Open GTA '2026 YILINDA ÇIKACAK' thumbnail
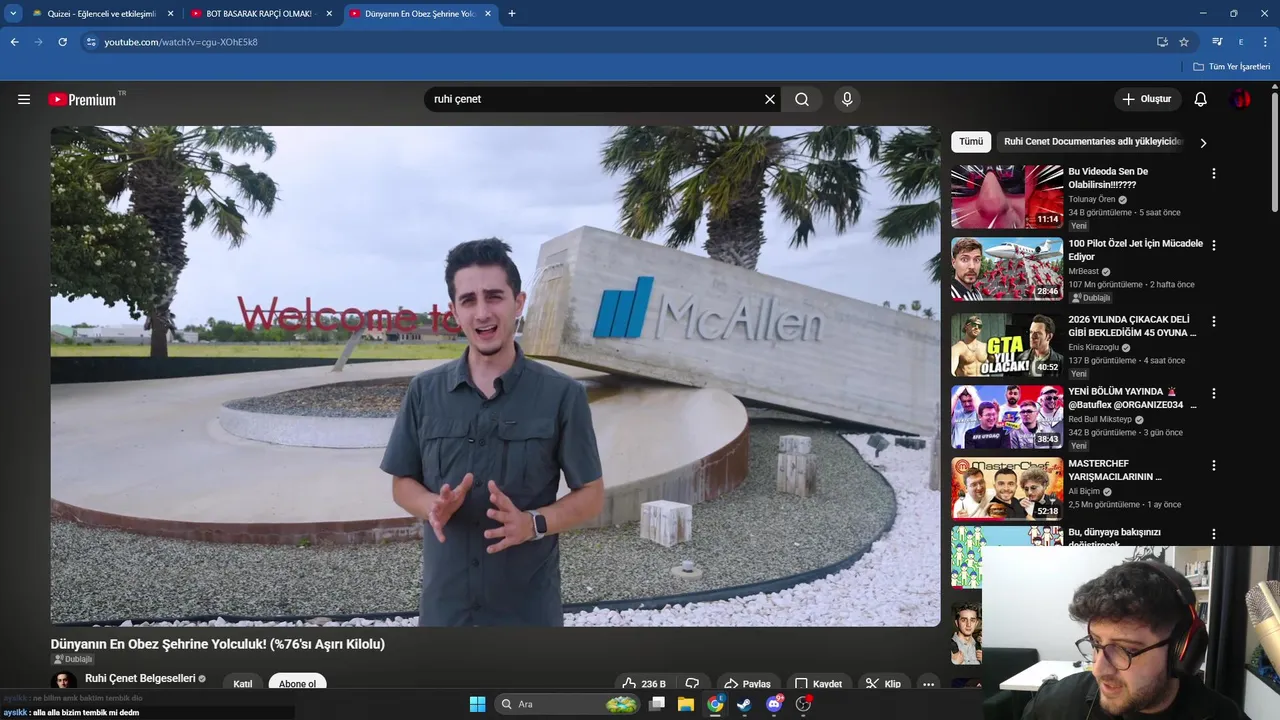This screenshot has height=720, width=1280. pos(1007,345)
